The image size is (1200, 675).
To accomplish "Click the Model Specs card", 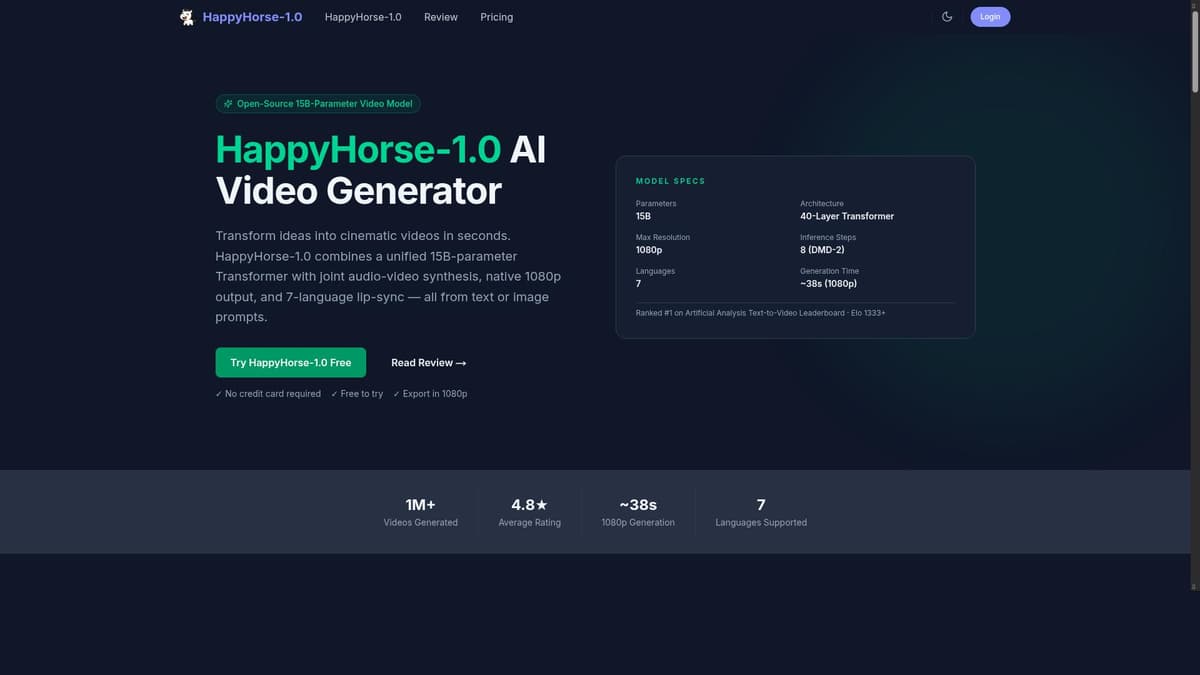I will coord(795,246).
